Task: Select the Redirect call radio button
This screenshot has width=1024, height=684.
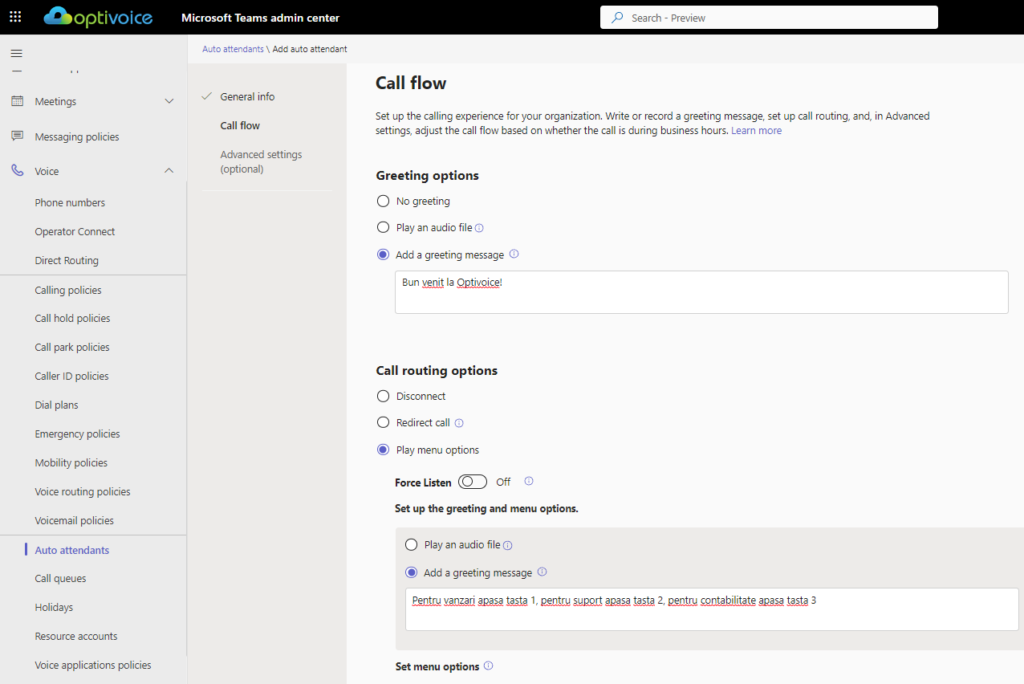Action: [383, 423]
